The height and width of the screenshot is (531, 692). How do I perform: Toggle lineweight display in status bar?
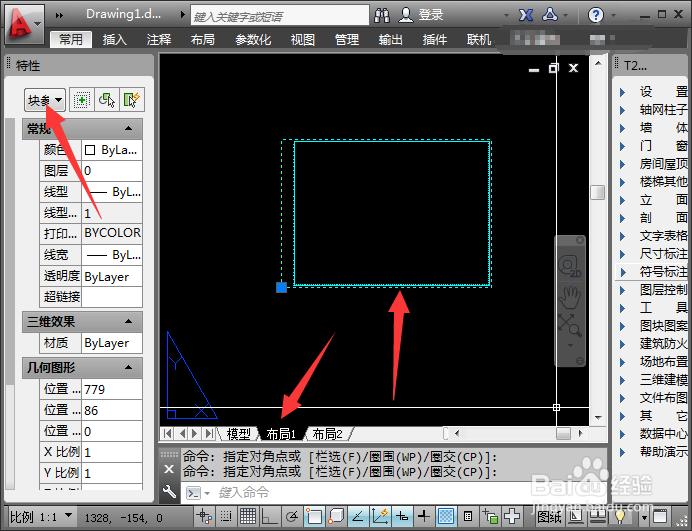[x=424, y=516]
